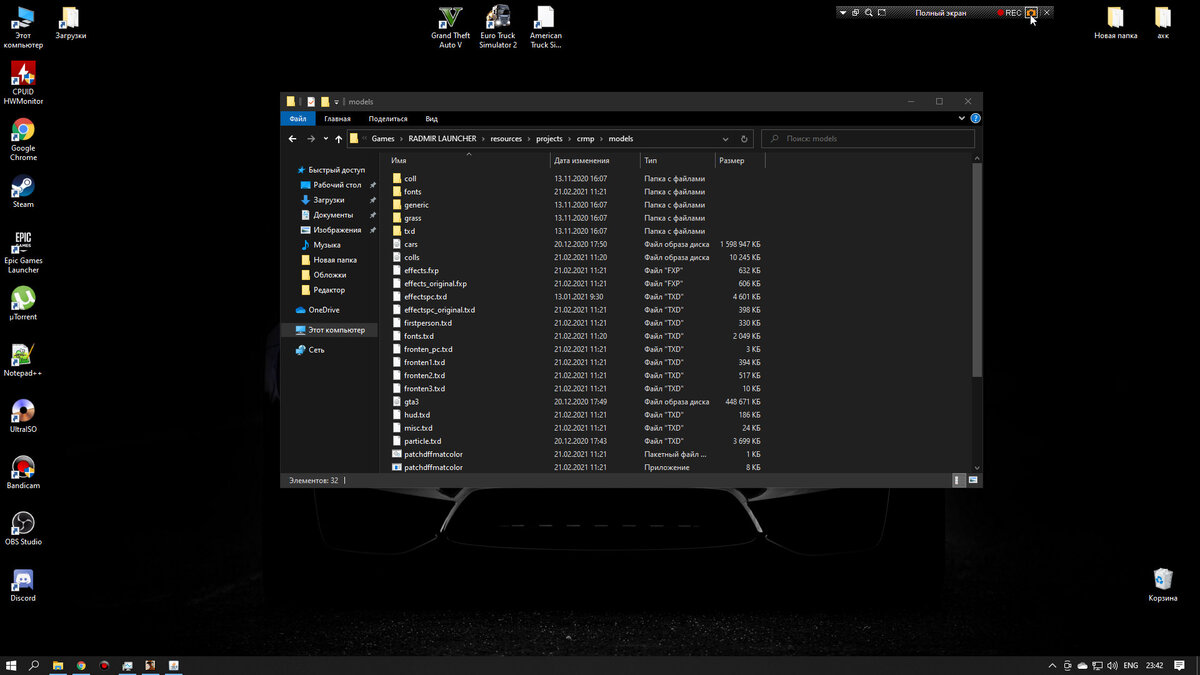
Task: Click the Explorer Forward arrow
Action: coord(311,139)
